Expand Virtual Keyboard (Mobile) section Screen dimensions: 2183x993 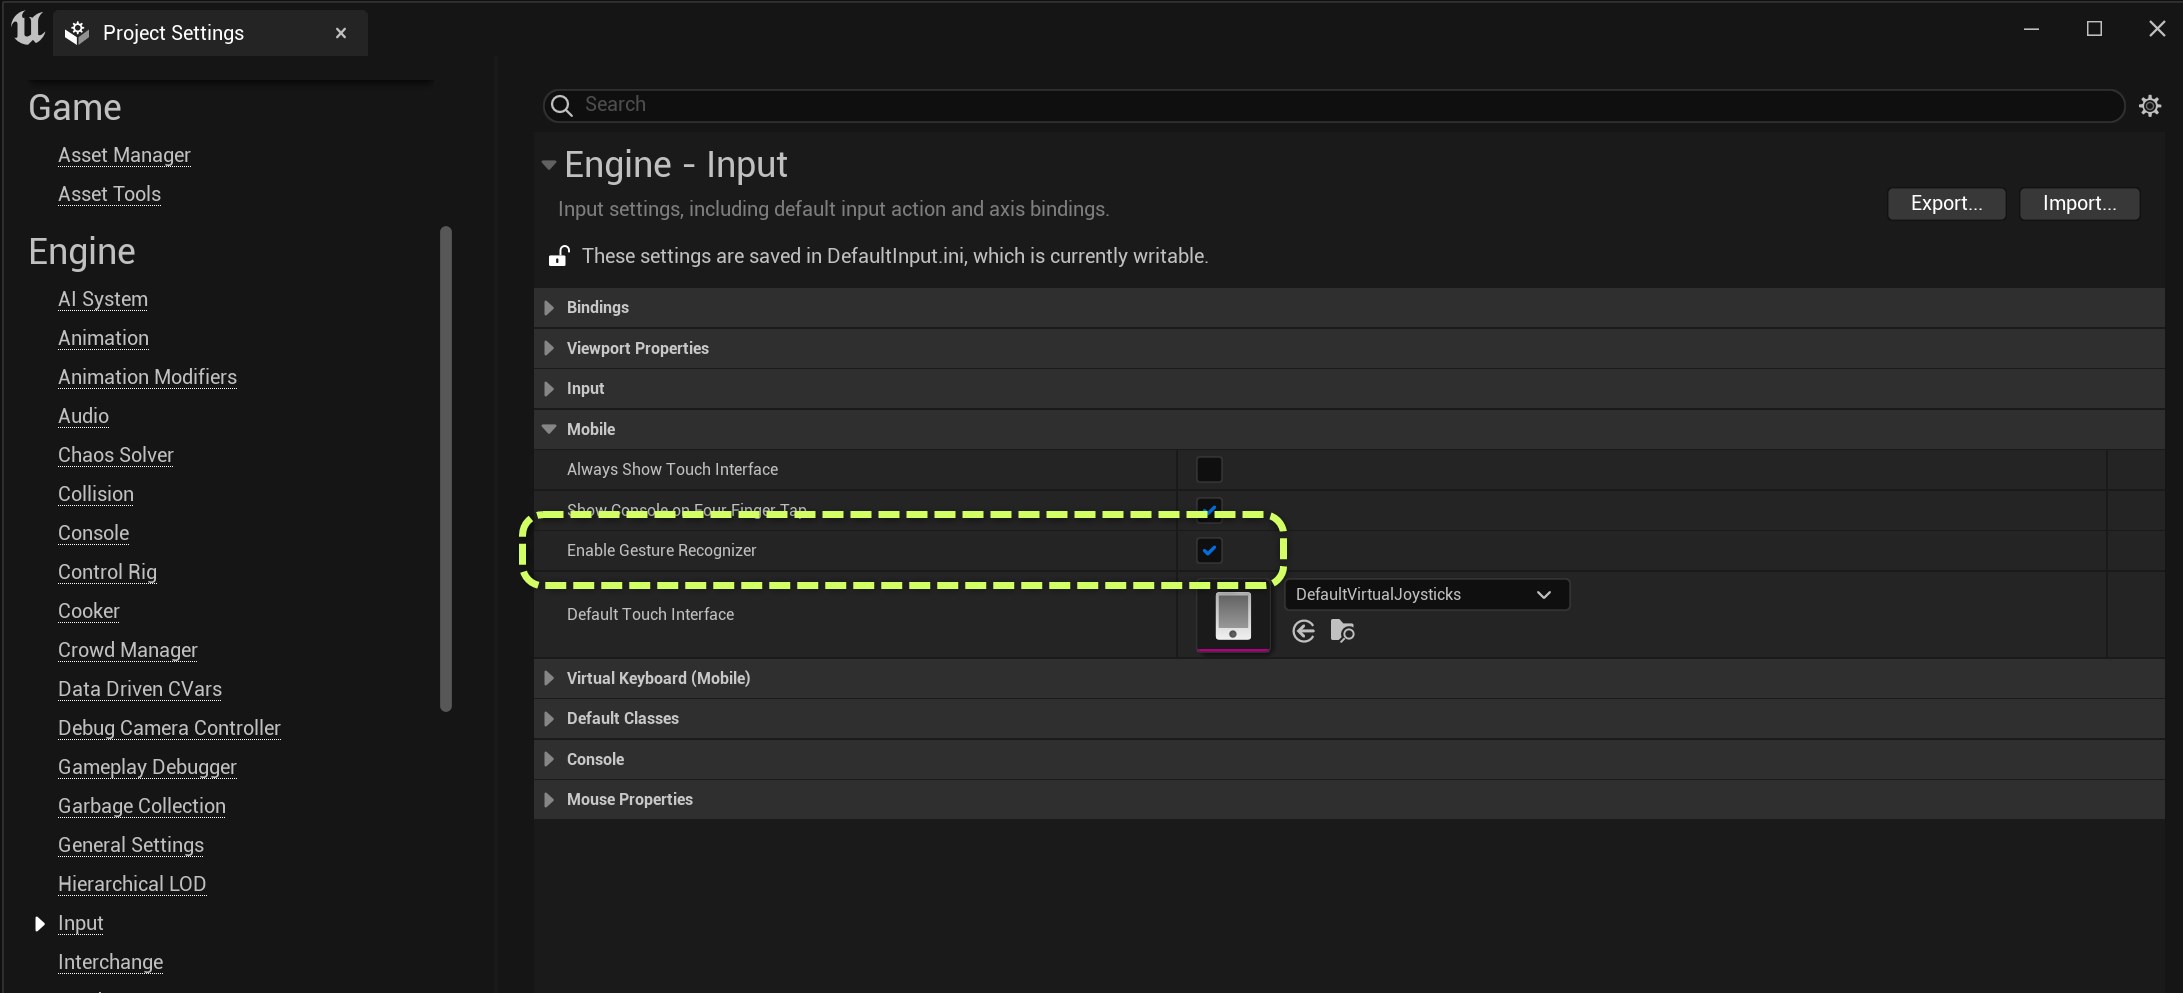pos(549,678)
